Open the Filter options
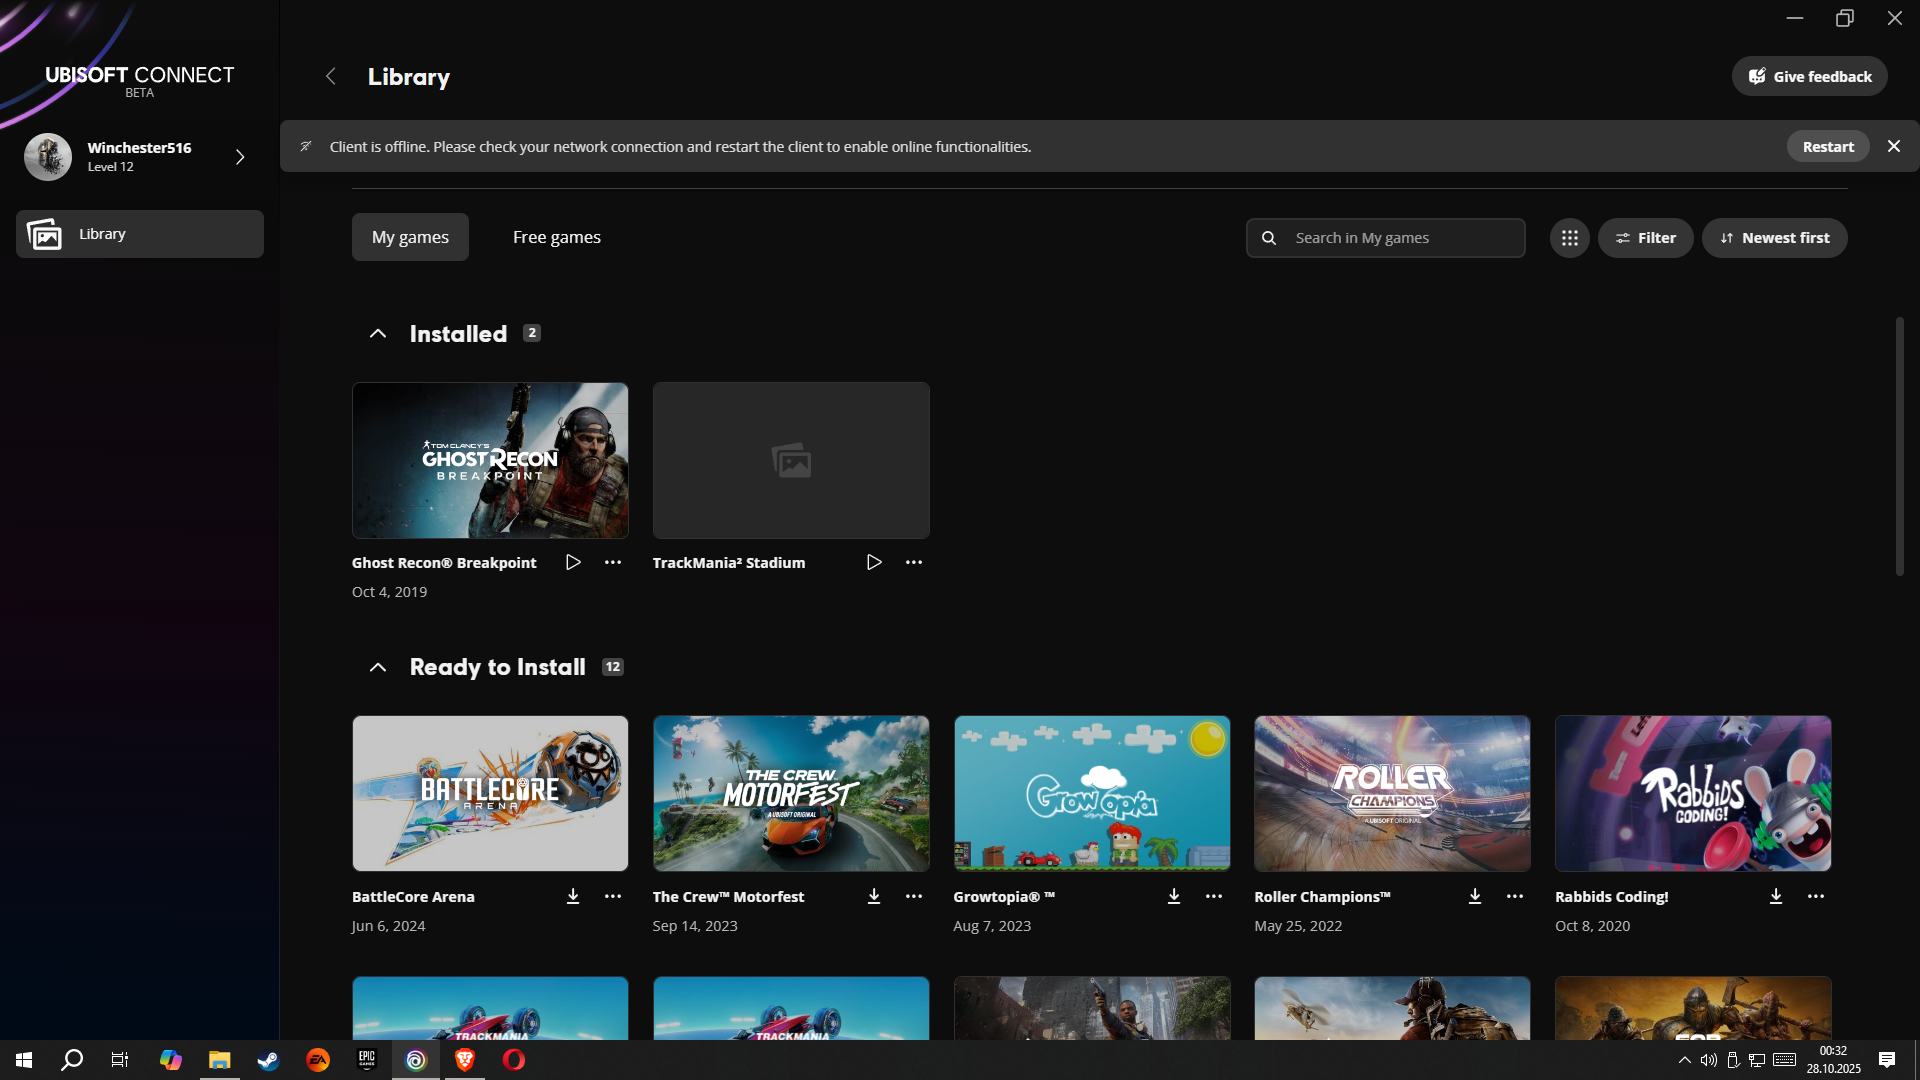 (1645, 238)
